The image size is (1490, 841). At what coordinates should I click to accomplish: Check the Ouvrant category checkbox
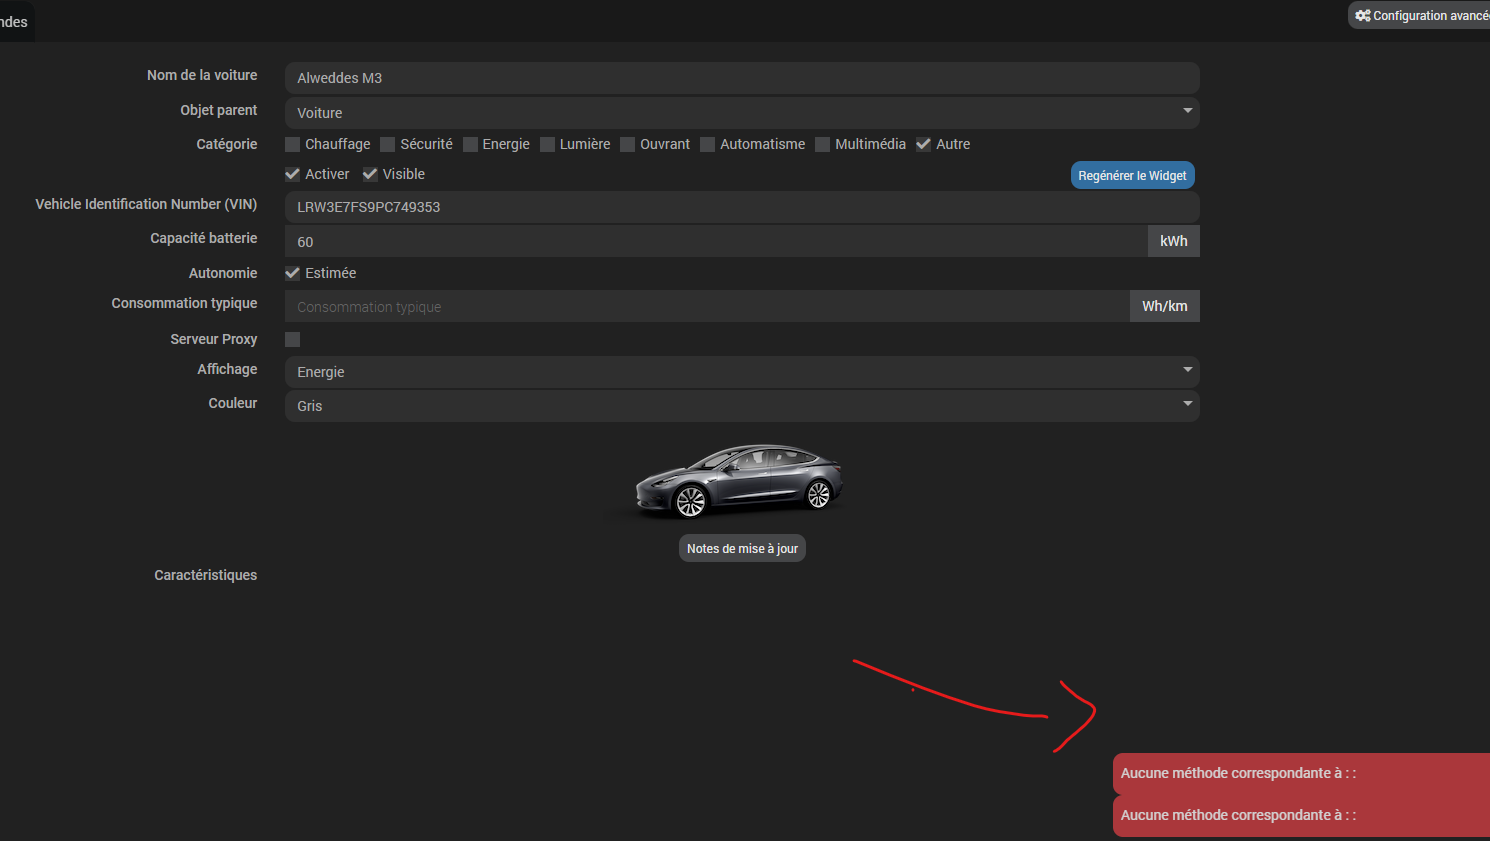tap(628, 145)
